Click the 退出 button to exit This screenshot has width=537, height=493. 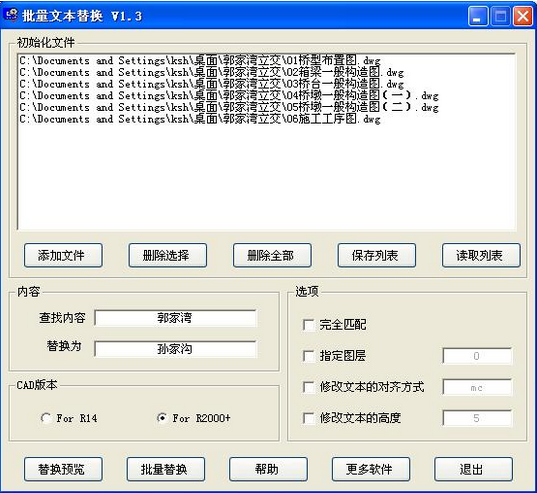[x=473, y=469]
